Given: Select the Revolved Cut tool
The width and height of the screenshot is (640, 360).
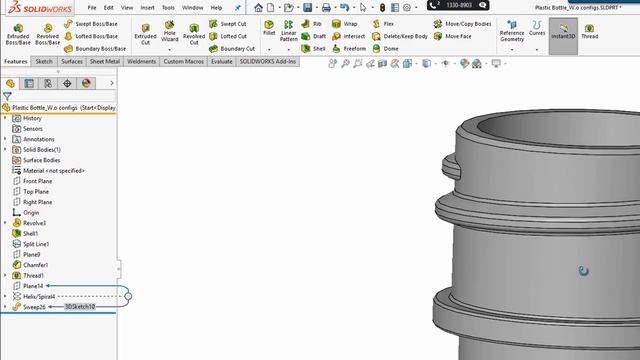Looking at the screenshot, I should click(194, 34).
